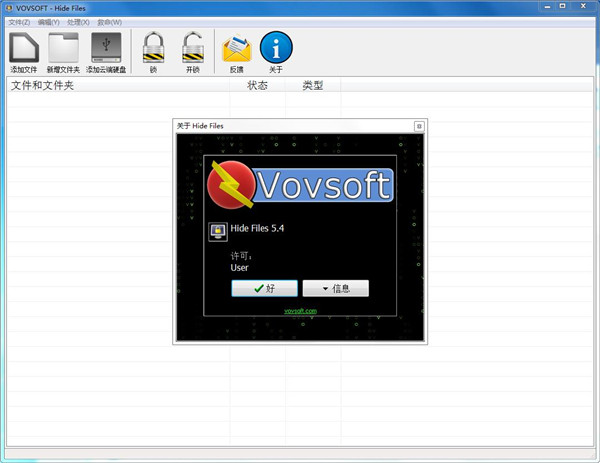
Task: Maximize the VOVSOFT Hide Files window
Action: (x=562, y=7)
